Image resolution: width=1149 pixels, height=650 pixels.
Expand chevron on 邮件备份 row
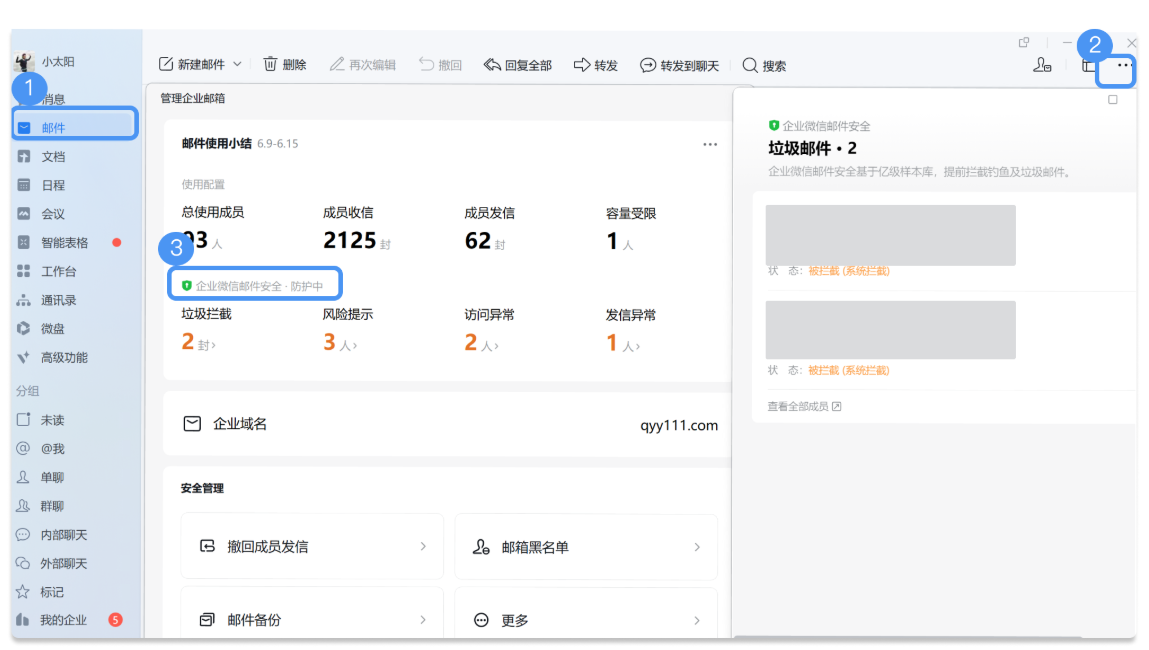(x=423, y=620)
